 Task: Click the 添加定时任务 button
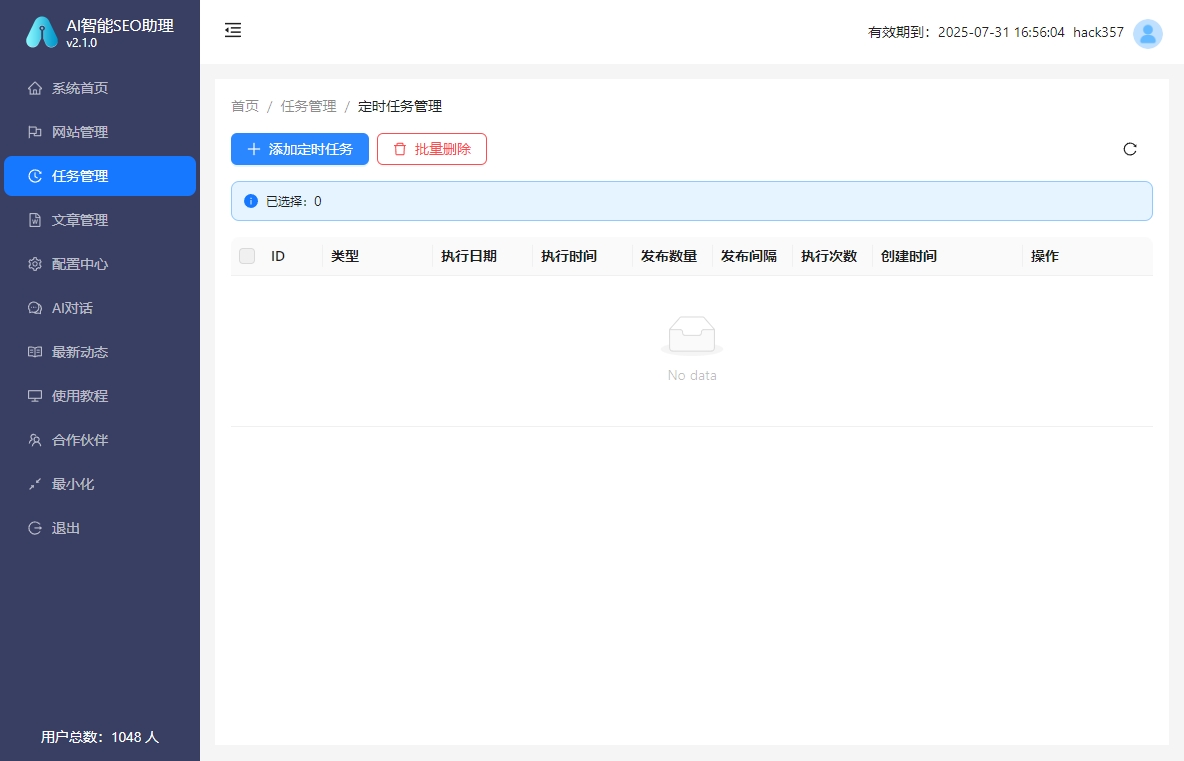point(300,149)
